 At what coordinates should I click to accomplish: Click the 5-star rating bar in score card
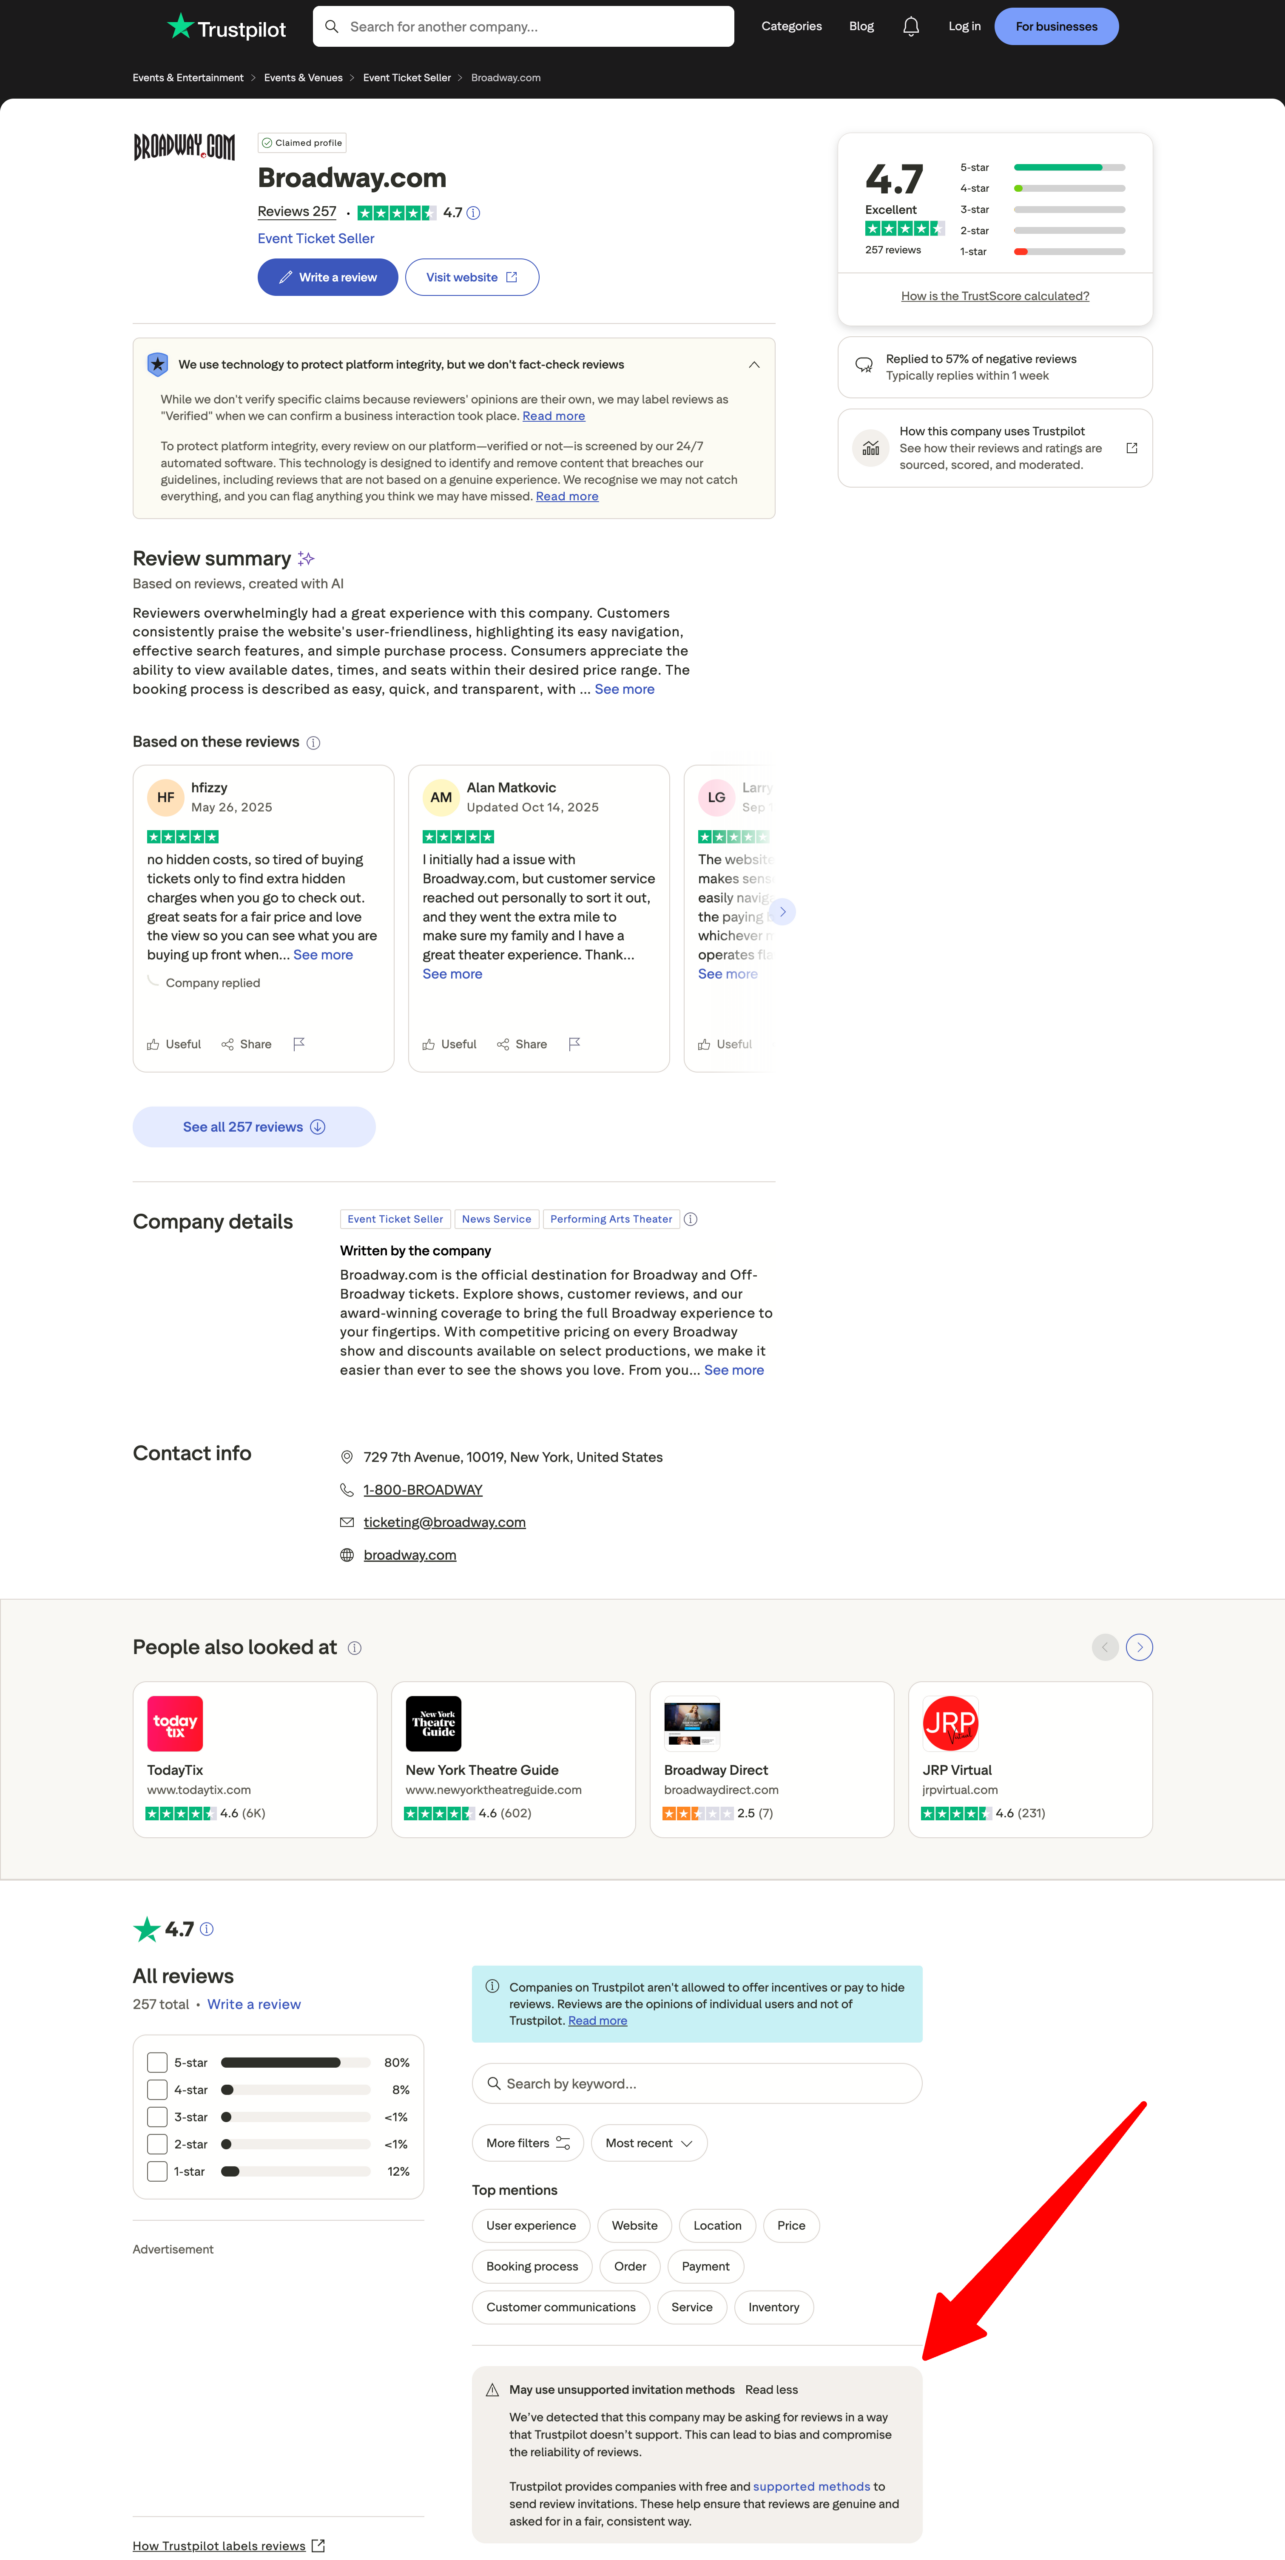(x=1068, y=168)
